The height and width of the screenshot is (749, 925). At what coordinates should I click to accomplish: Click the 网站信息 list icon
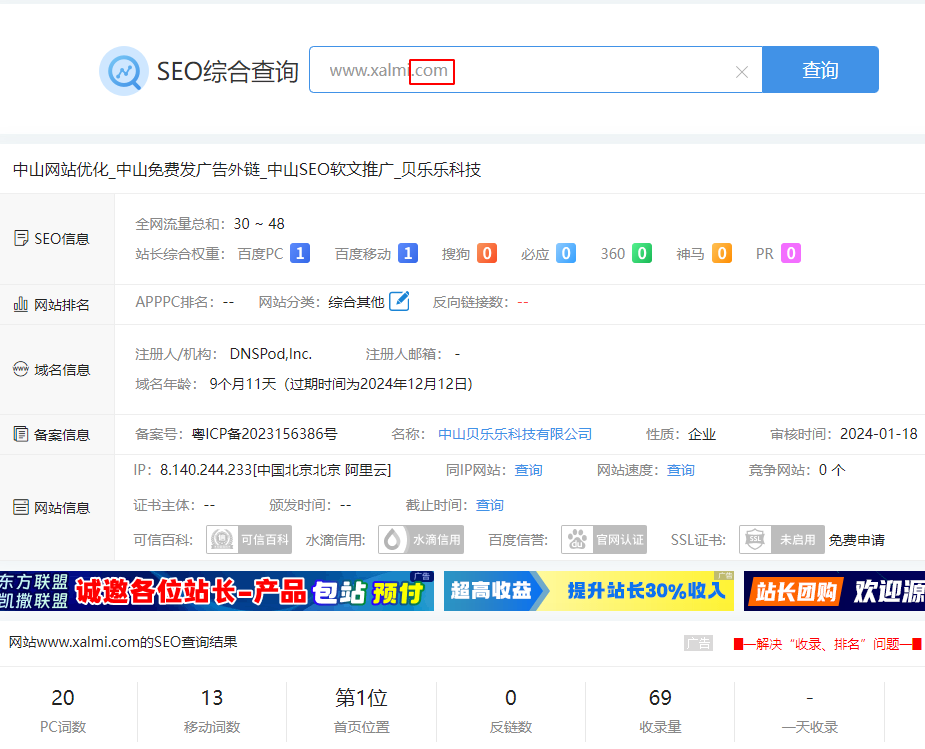[x=21, y=507]
